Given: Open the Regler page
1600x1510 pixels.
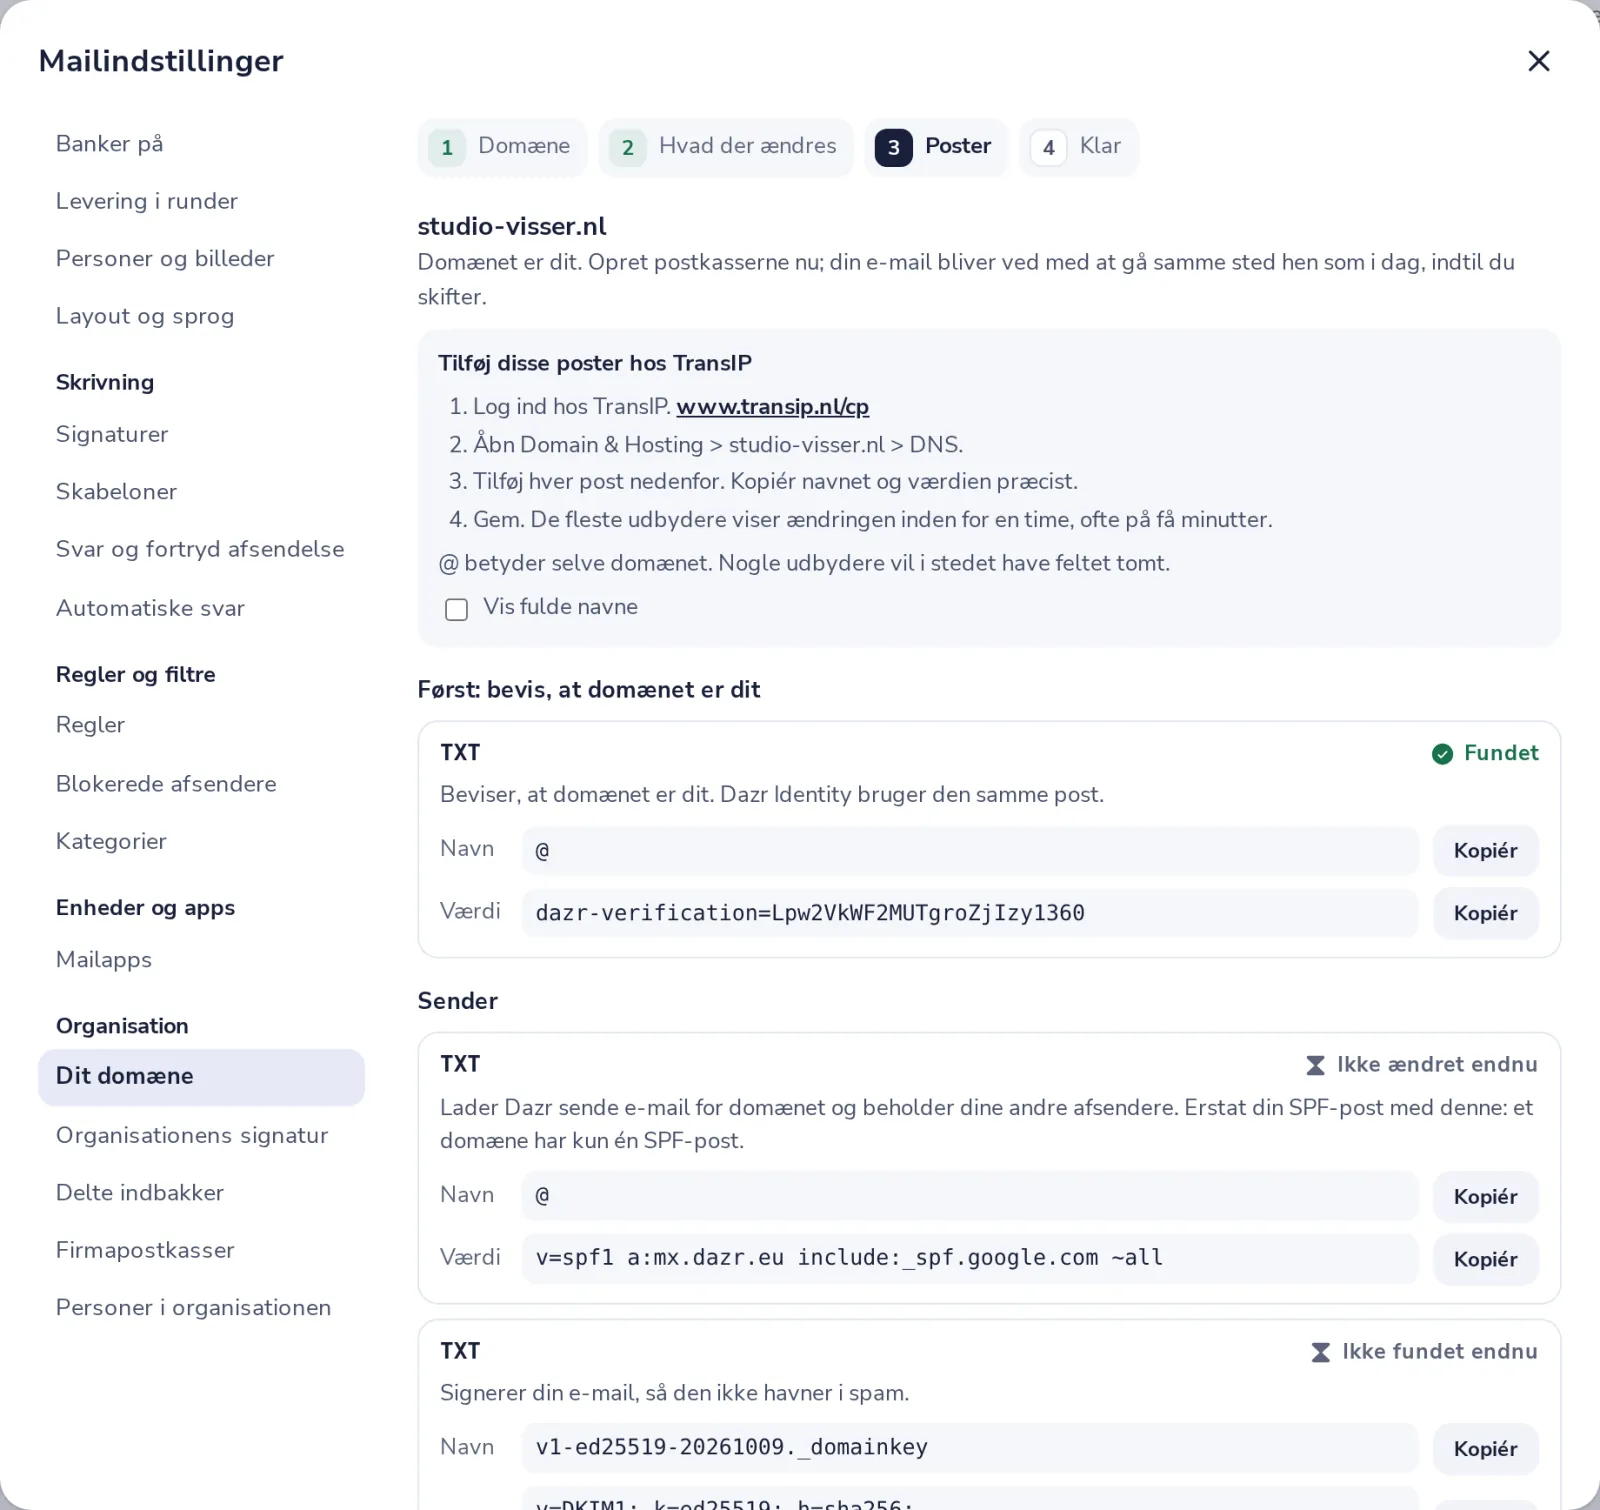Looking at the screenshot, I should tap(202, 725).
